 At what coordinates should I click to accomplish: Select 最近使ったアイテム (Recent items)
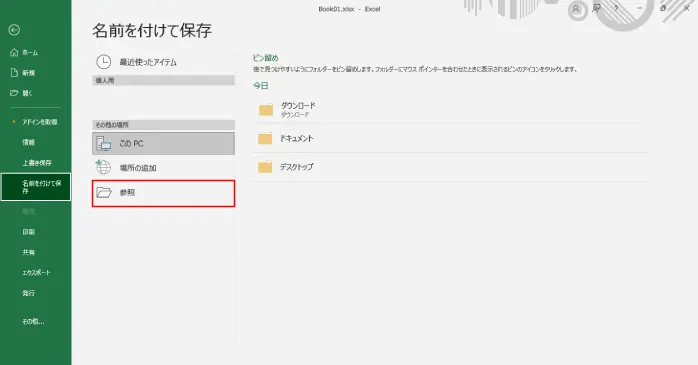(163, 62)
